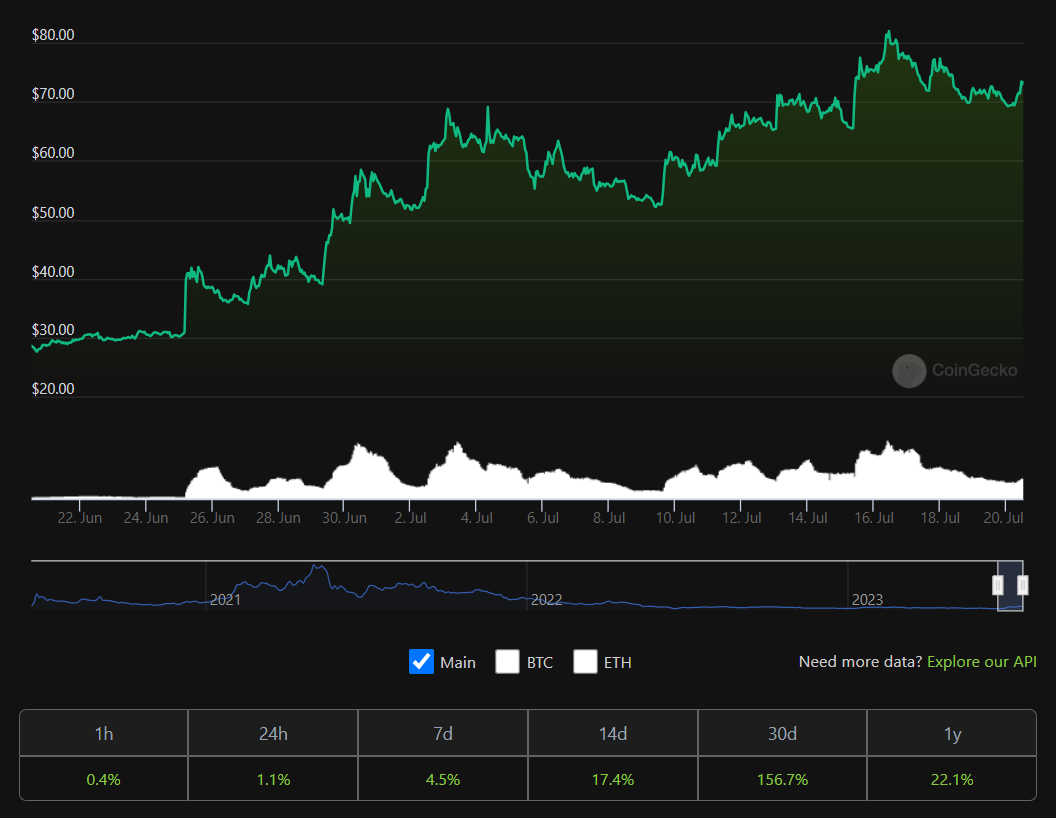
Task: Click the 2. Jul date label
Action: [x=410, y=518]
